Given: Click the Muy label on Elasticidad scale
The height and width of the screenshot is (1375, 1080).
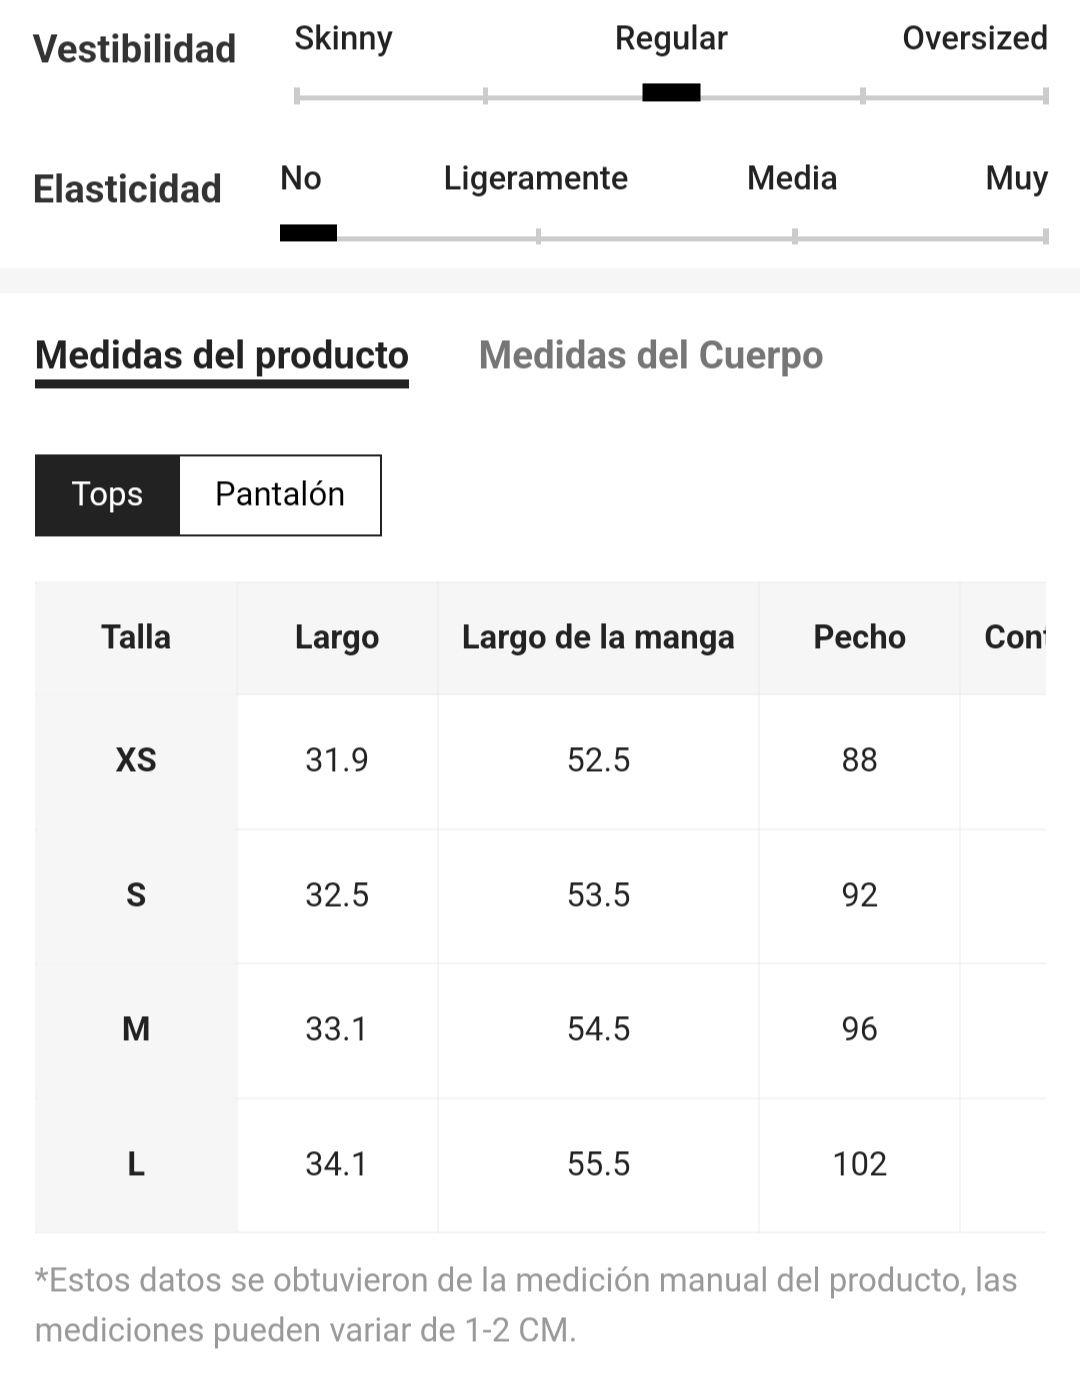Looking at the screenshot, I should (1016, 179).
